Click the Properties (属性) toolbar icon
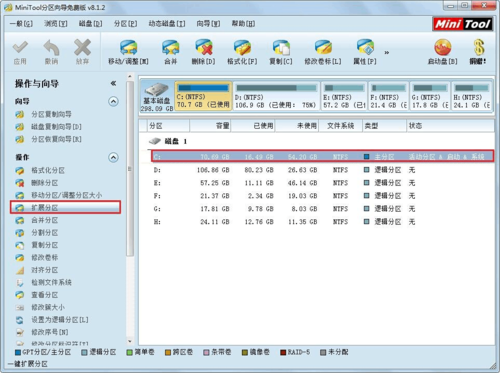This screenshot has height=373, width=500. pos(365,48)
